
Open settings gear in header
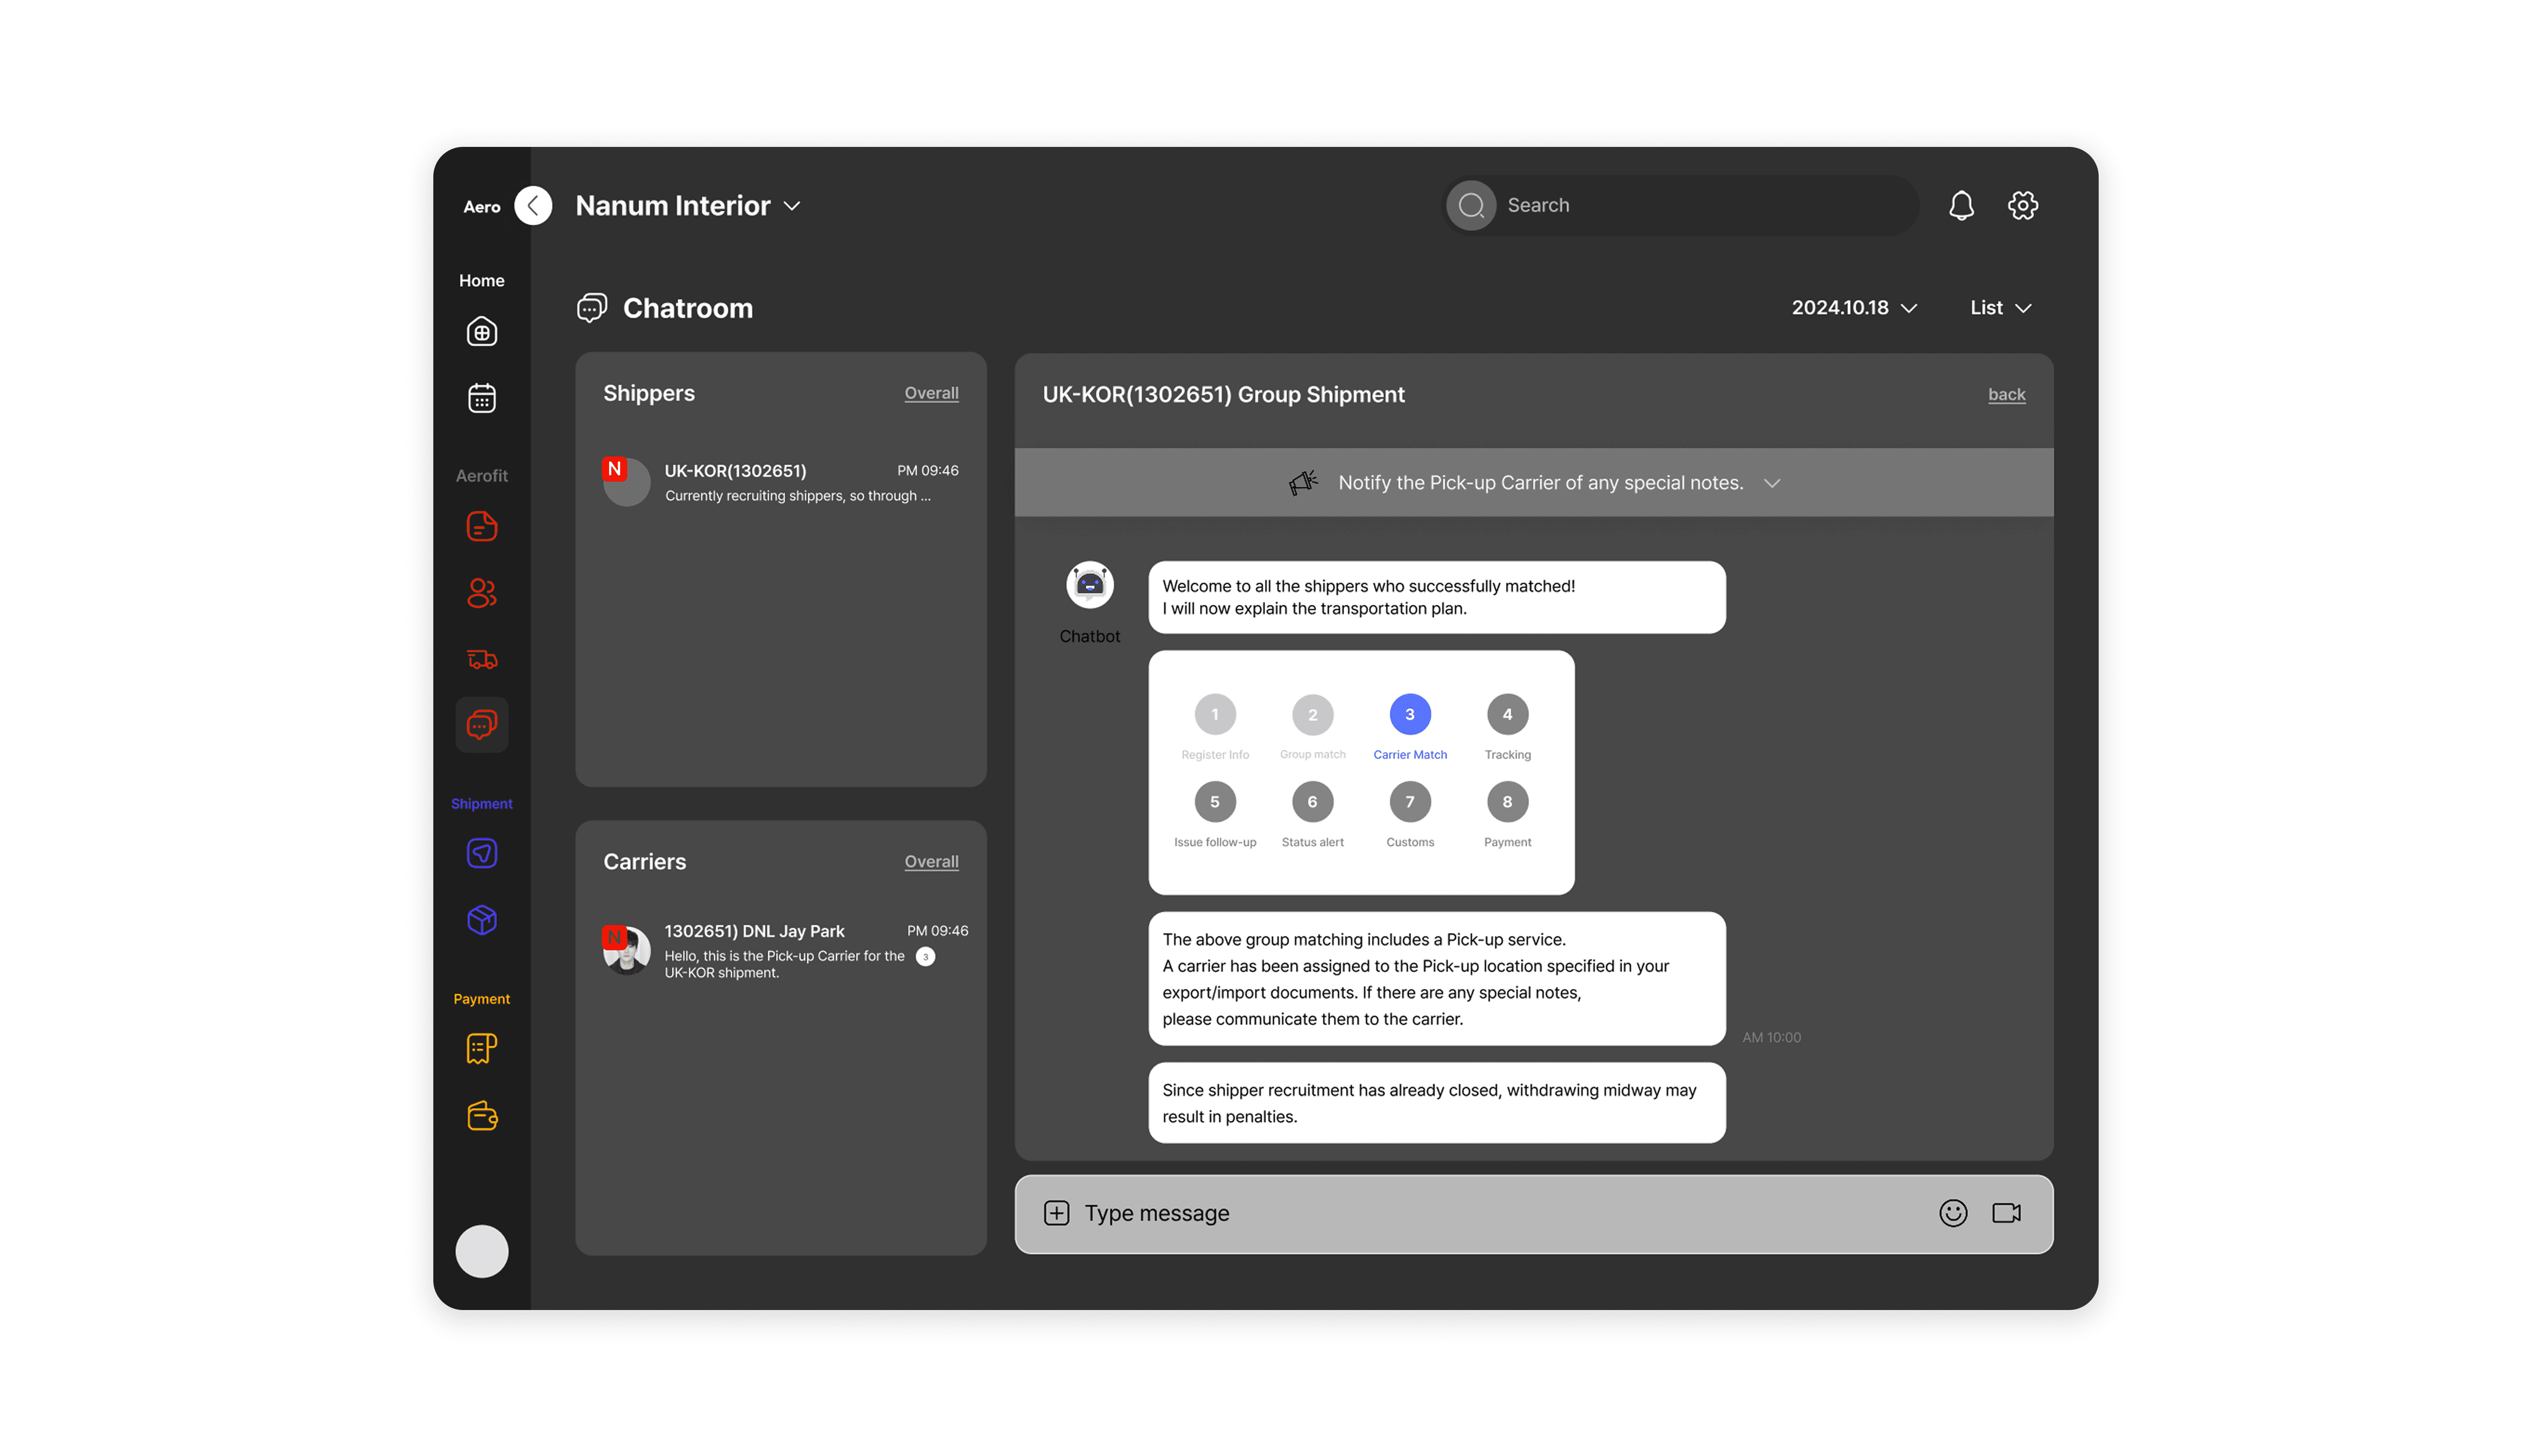click(x=2022, y=205)
